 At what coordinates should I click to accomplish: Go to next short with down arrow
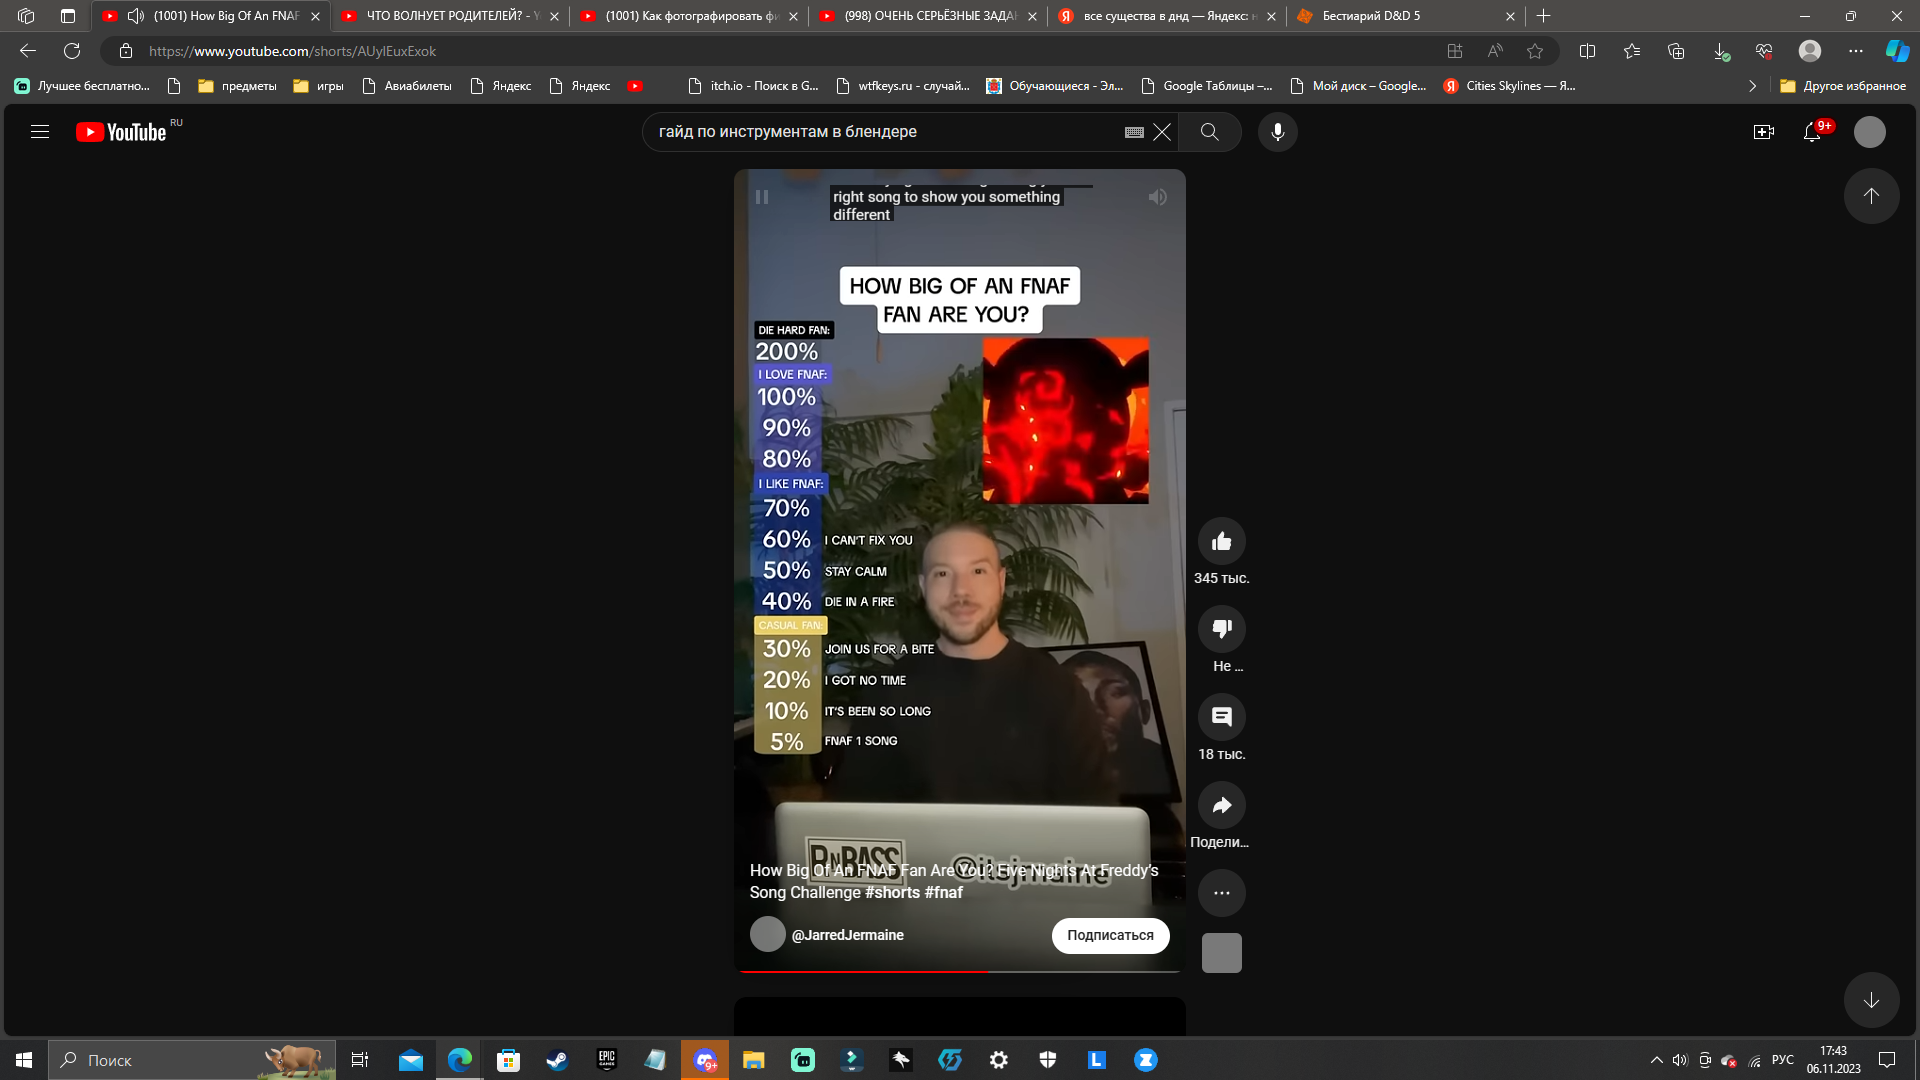tap(1871, 1000)
